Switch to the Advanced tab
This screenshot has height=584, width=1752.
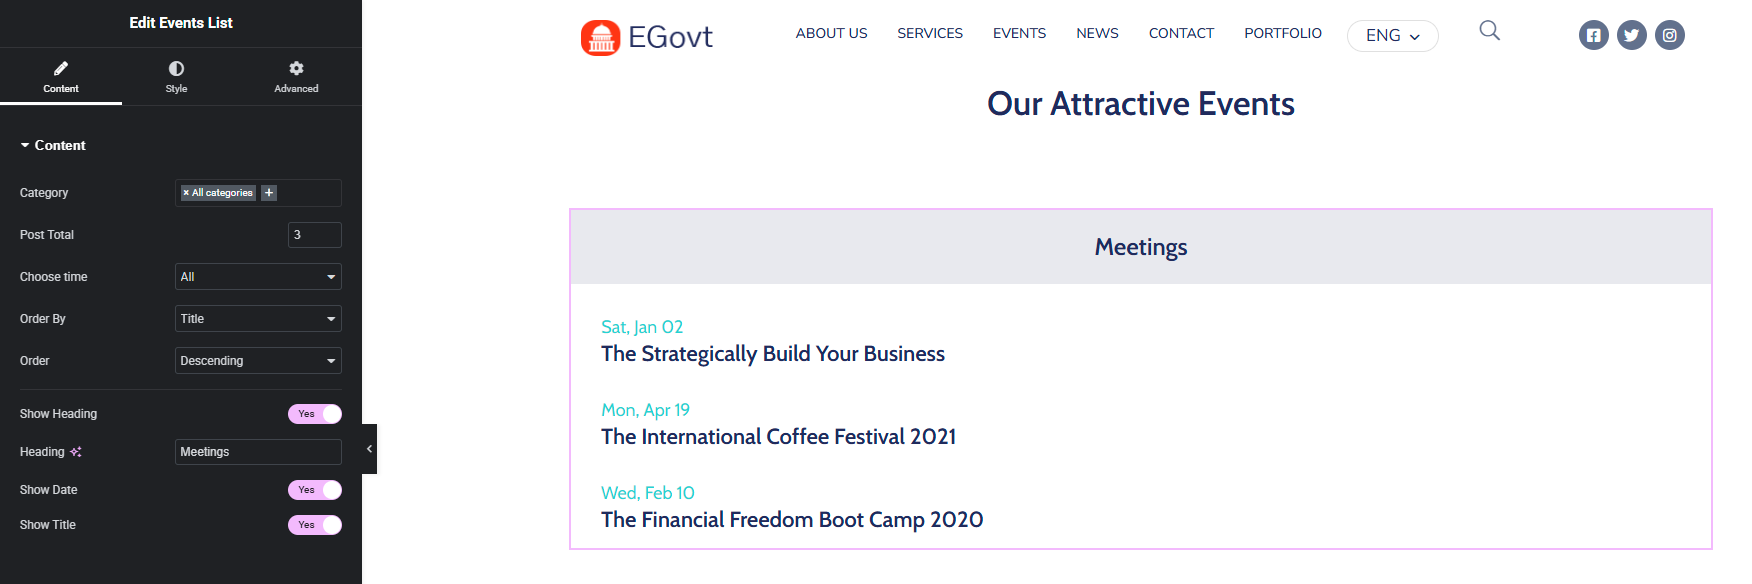[x=296, y=77]
